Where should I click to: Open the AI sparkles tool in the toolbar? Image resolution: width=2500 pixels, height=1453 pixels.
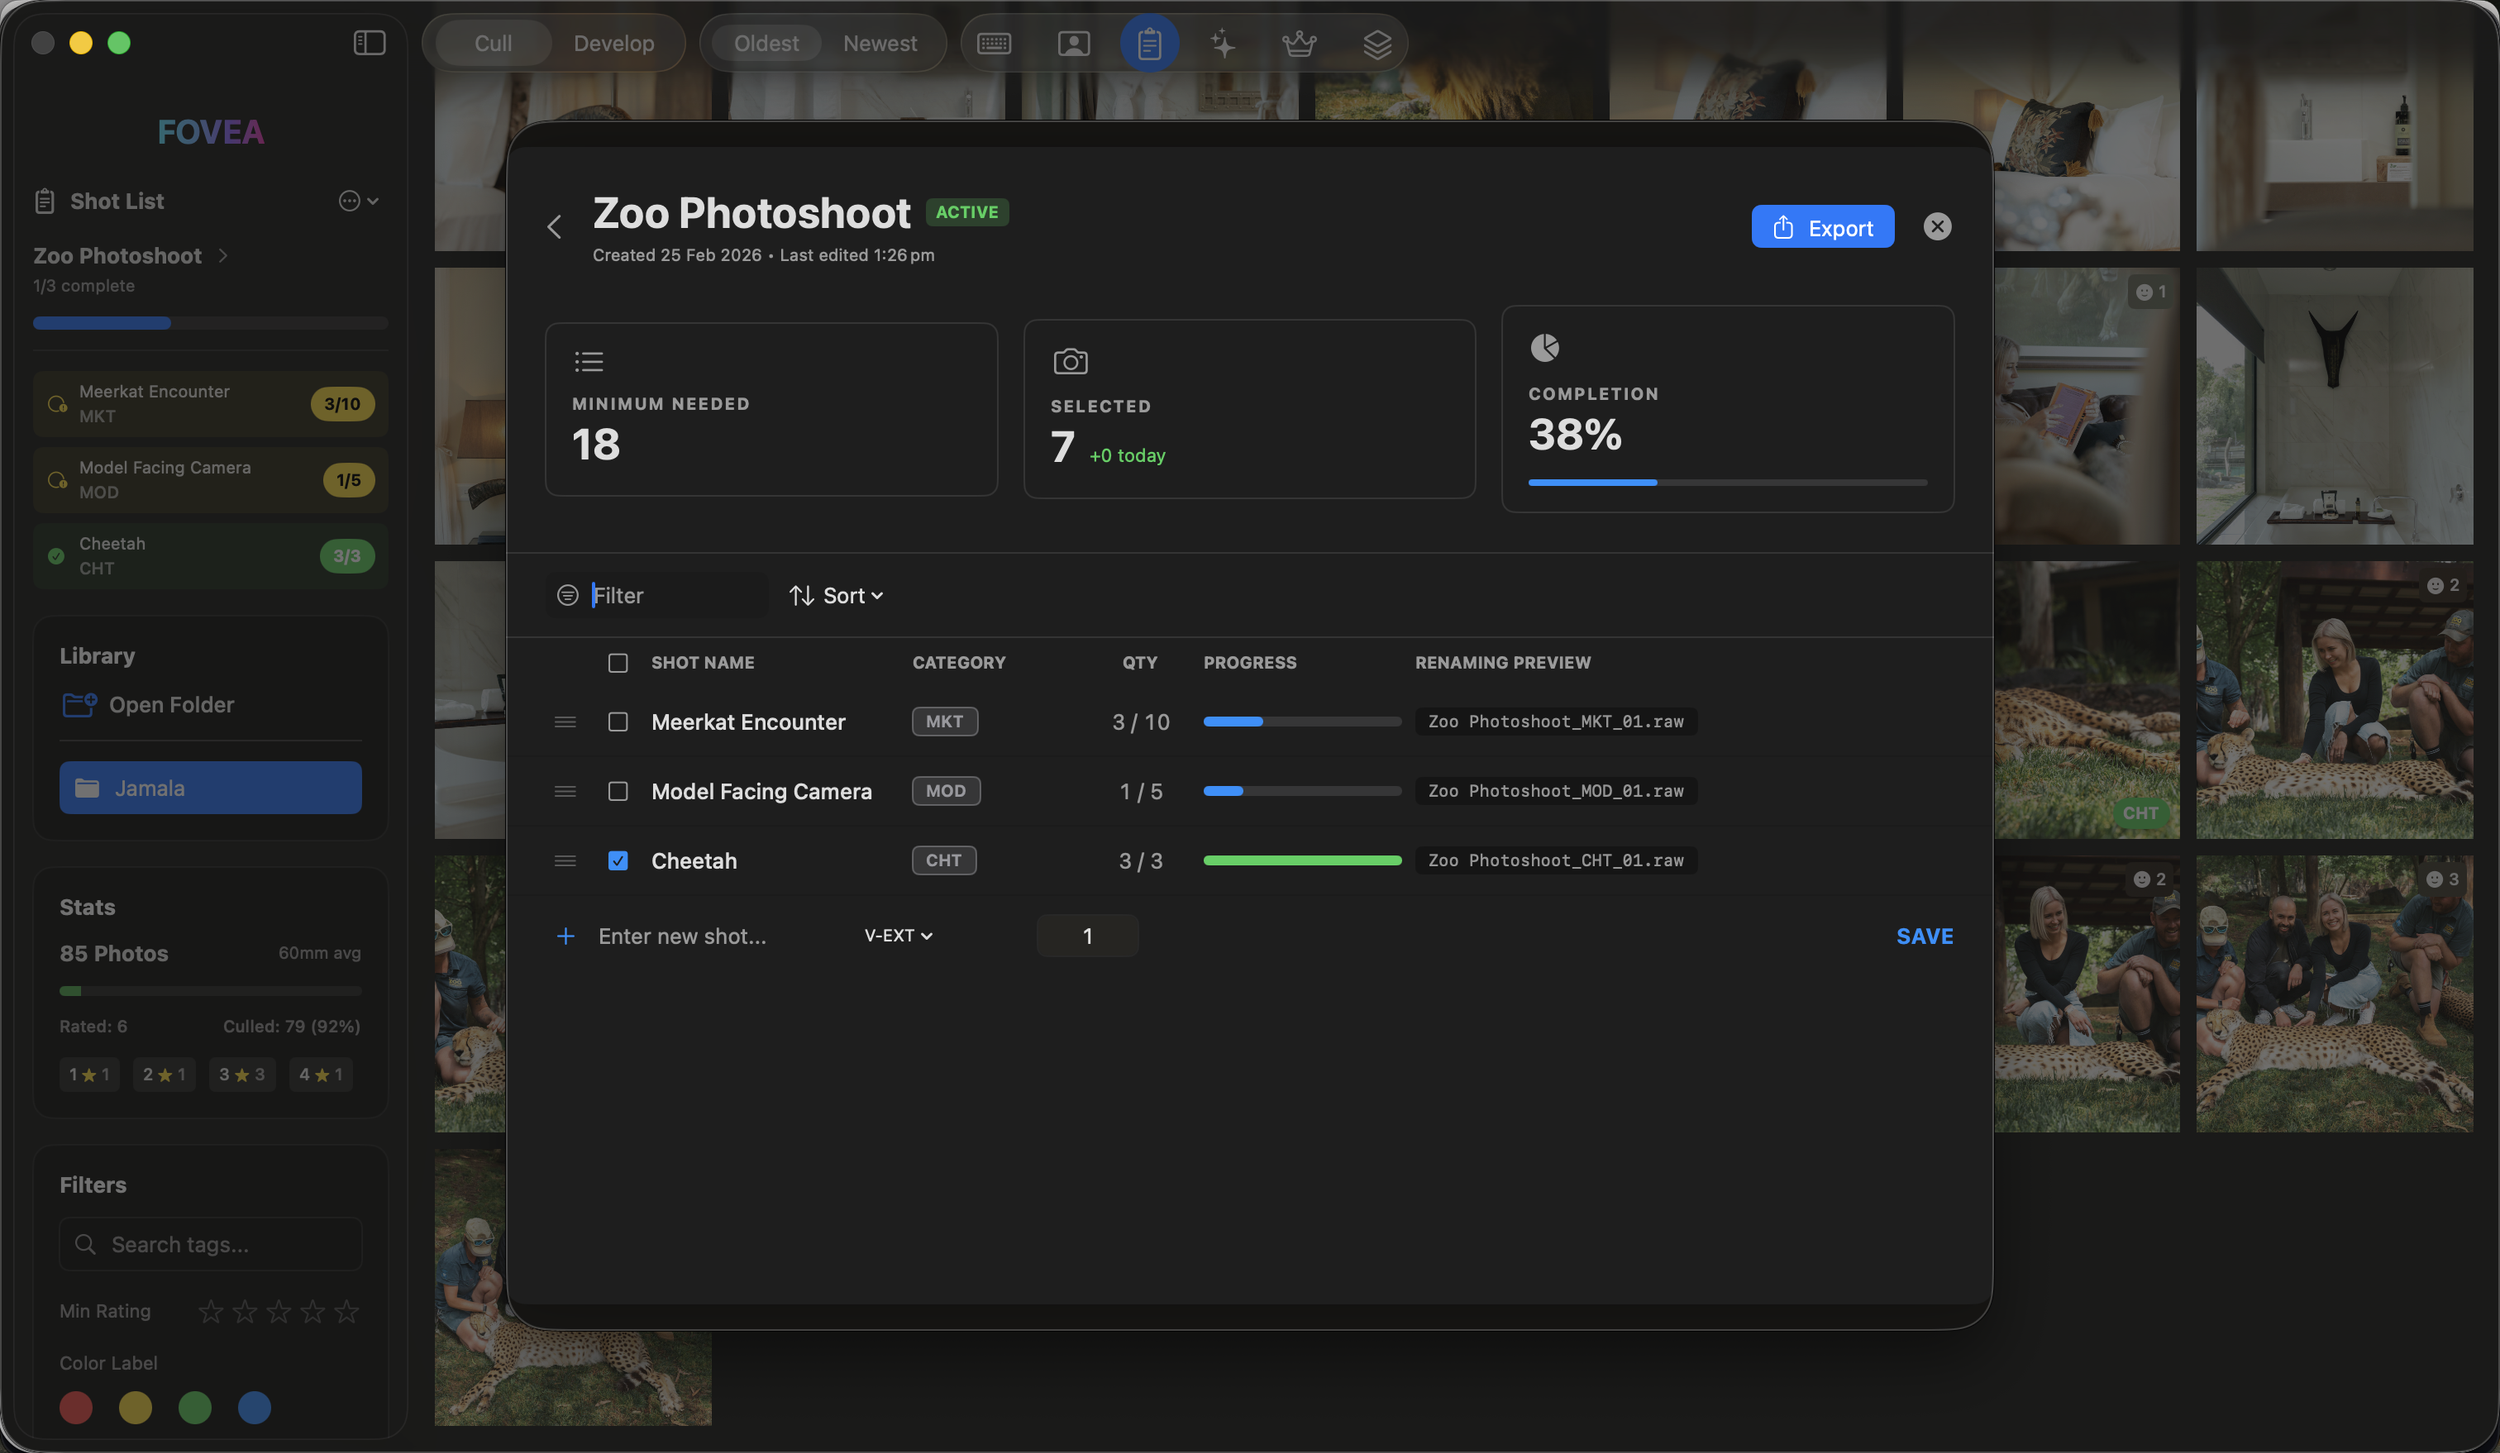(1222, 43)
